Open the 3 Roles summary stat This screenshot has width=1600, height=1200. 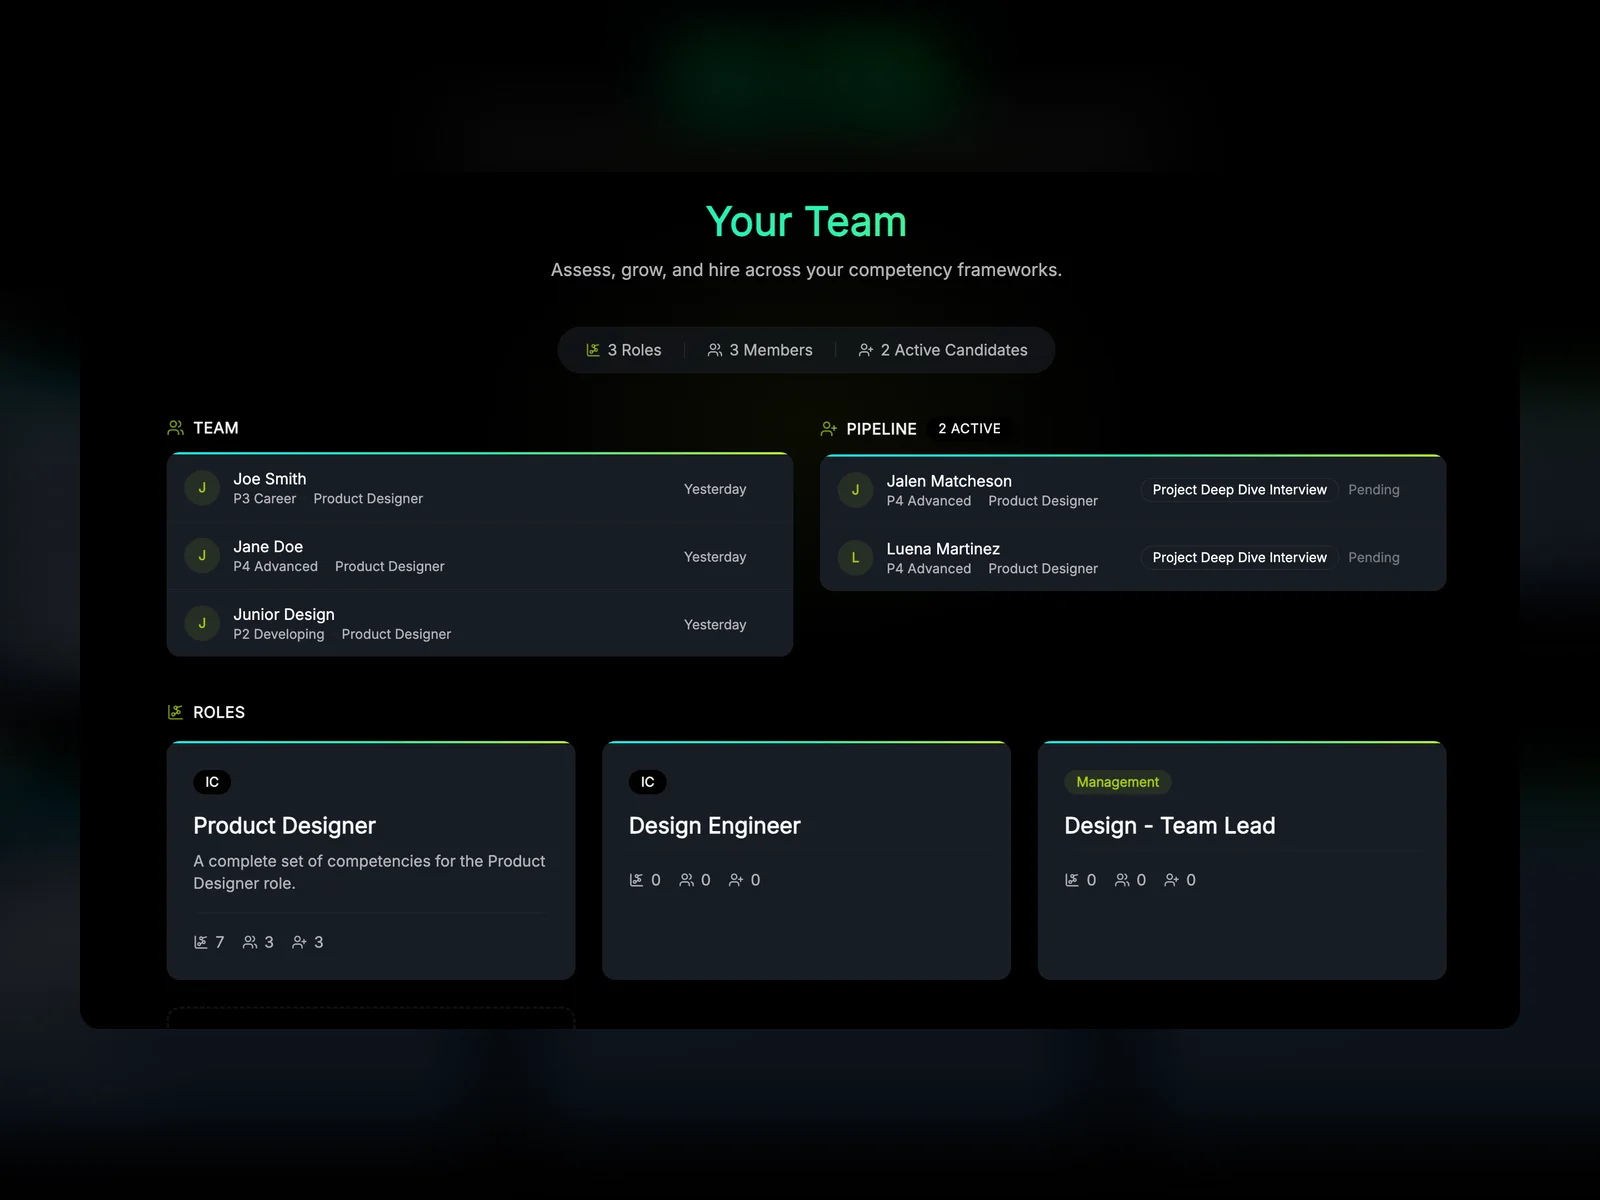(624, 350)
